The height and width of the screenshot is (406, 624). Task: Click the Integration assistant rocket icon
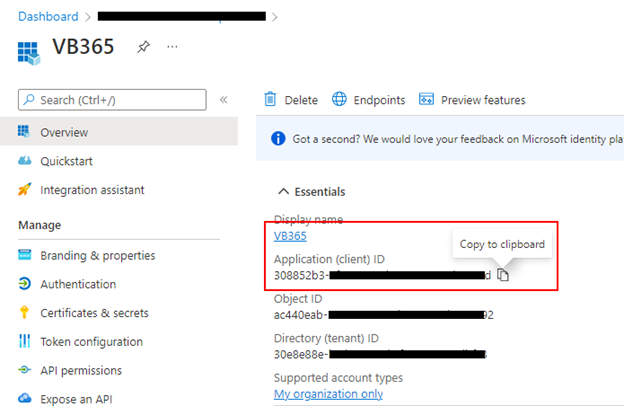coord(24,189)
